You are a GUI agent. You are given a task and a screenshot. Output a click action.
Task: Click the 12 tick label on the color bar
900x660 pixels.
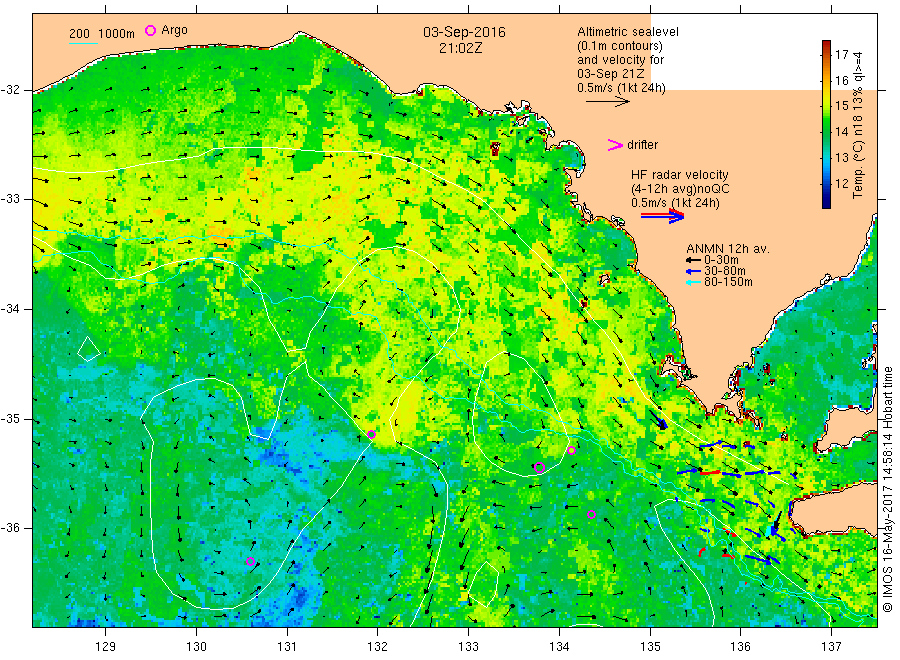click(841, 184)
